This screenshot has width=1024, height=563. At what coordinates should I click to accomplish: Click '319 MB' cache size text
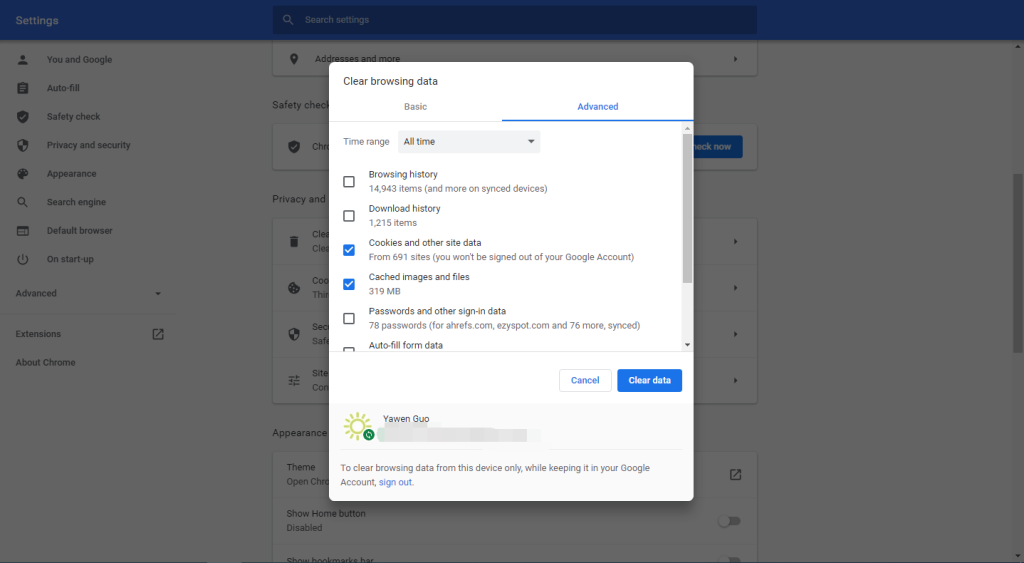(x=385, y=291)
